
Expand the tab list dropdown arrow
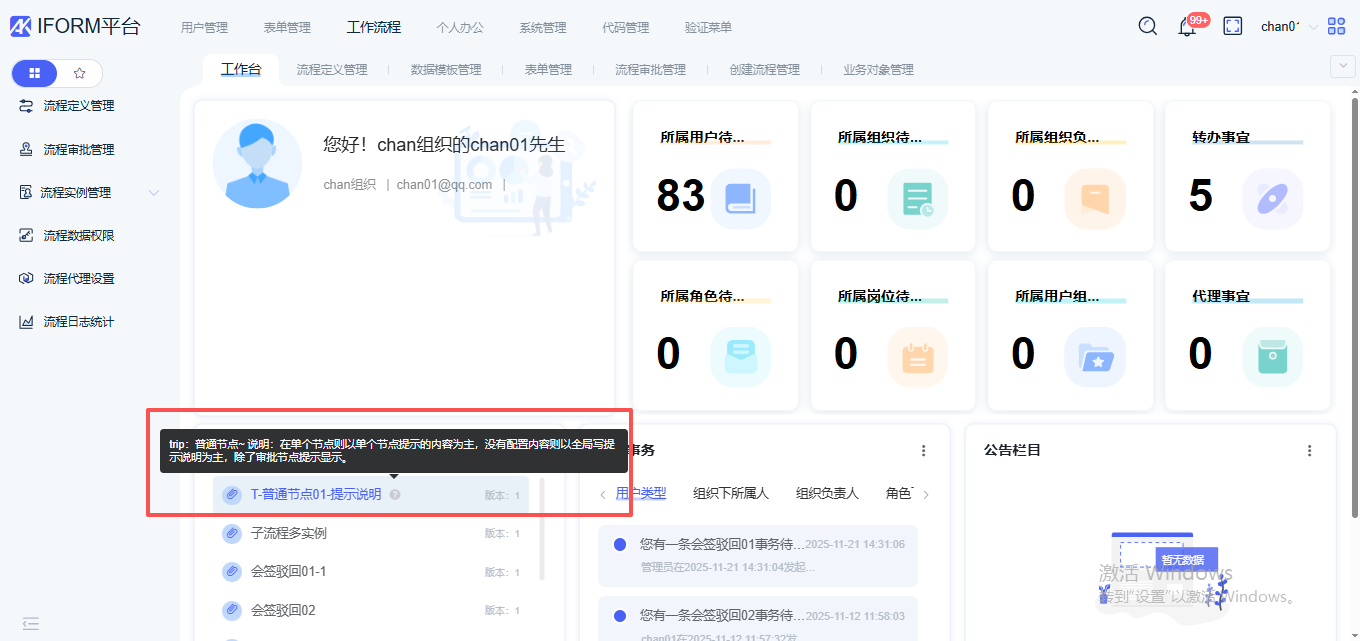(x=1342, y=66)
